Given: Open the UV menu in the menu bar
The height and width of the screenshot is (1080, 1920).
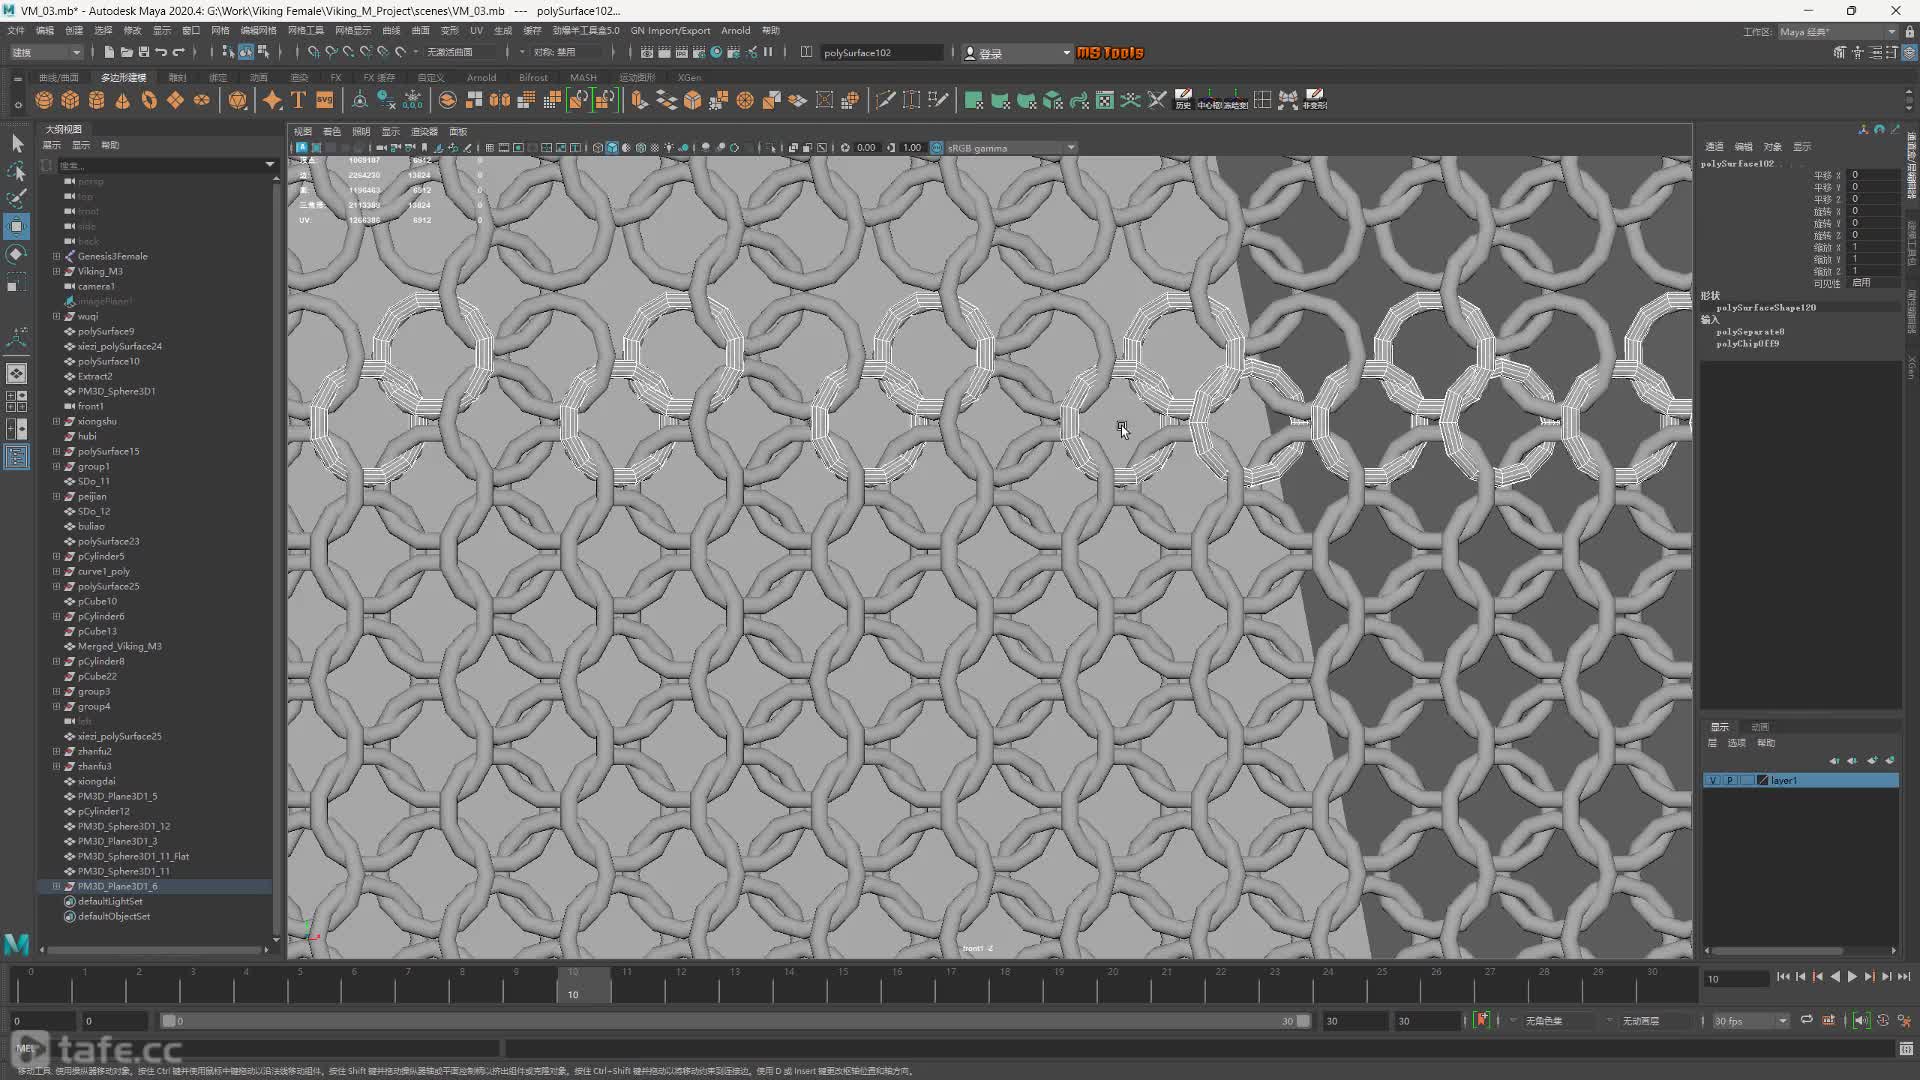Looking at the screenshot, I should (476, 31).
